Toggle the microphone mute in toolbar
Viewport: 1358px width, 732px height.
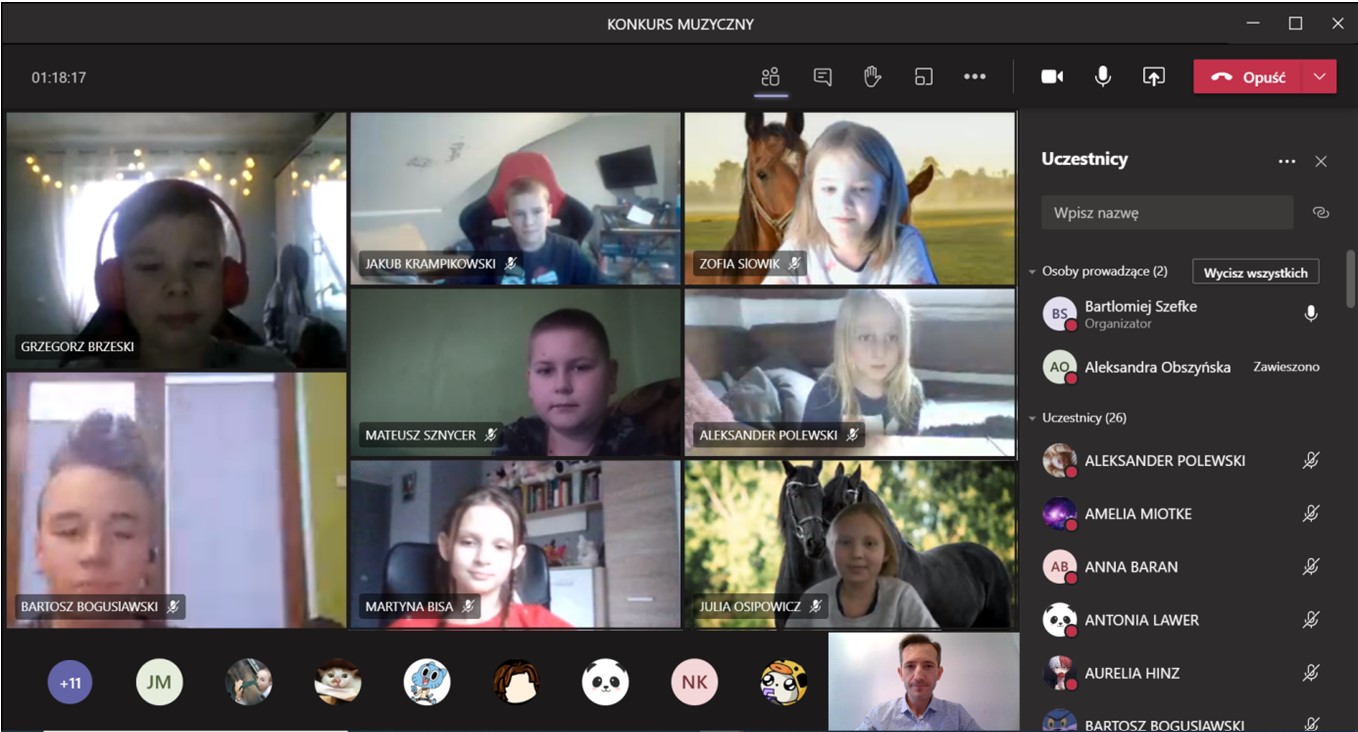[1102, 77]
